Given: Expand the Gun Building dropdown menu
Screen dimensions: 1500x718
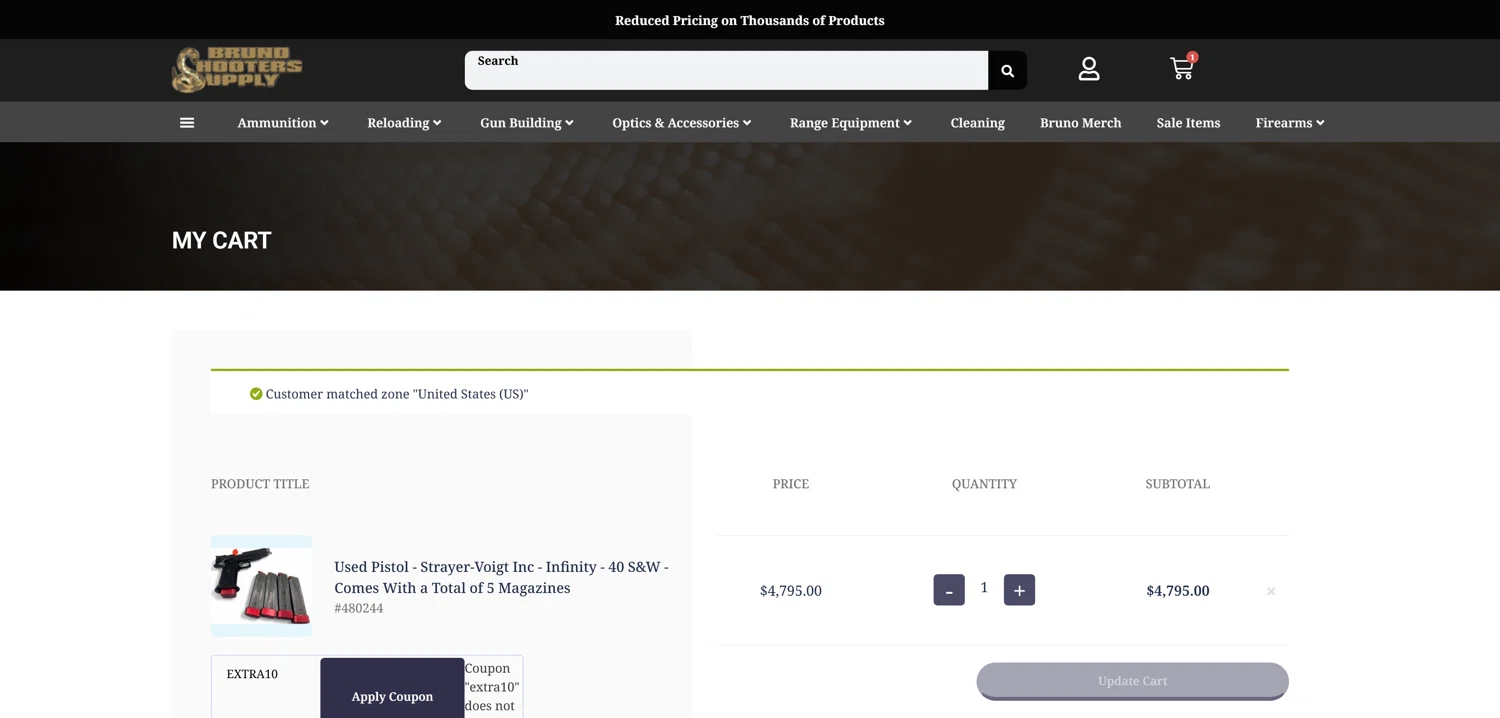Looking at the screenshot, I should (x=527, y=123).
